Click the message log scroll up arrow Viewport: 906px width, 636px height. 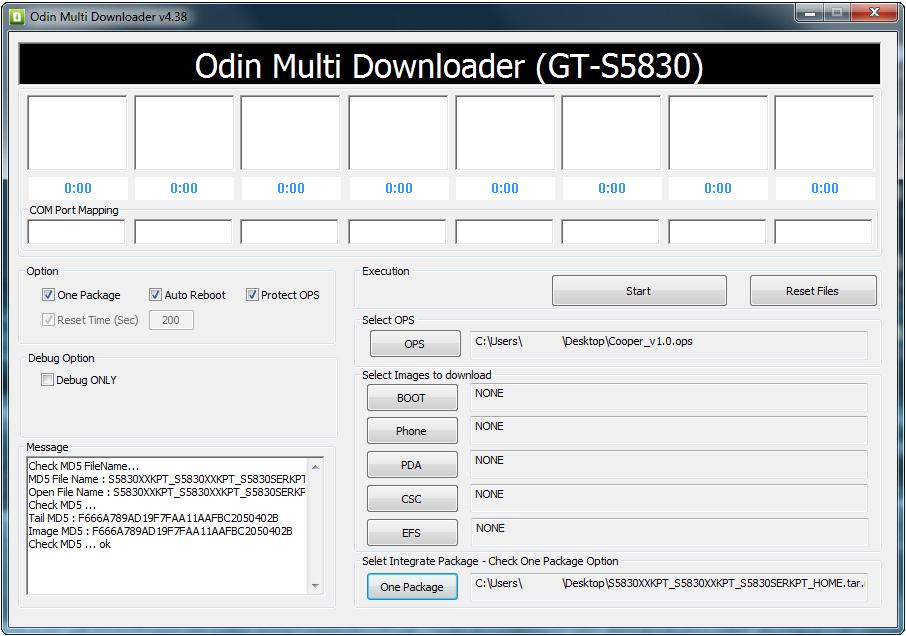click(x=315, y=467)
